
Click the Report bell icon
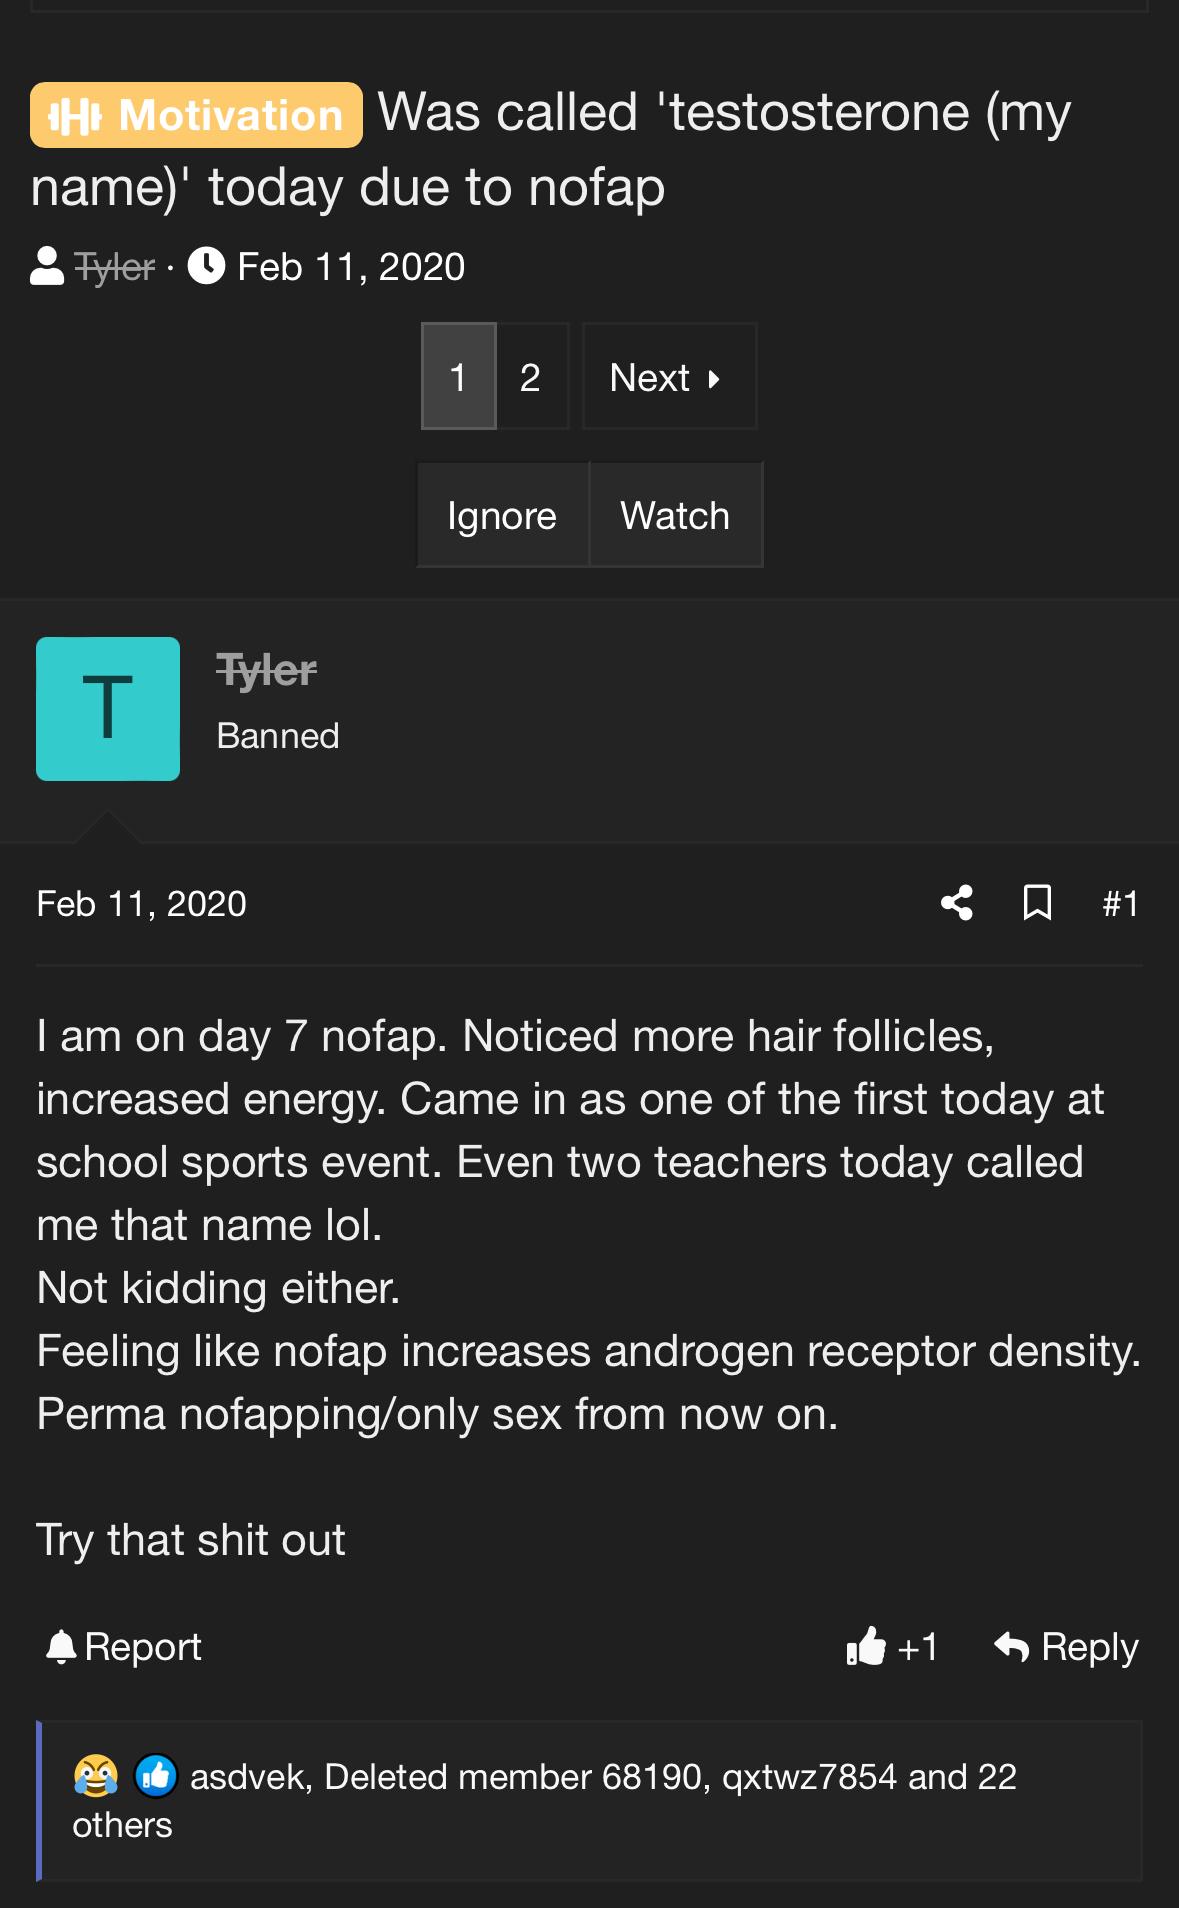click(62, 1646)
